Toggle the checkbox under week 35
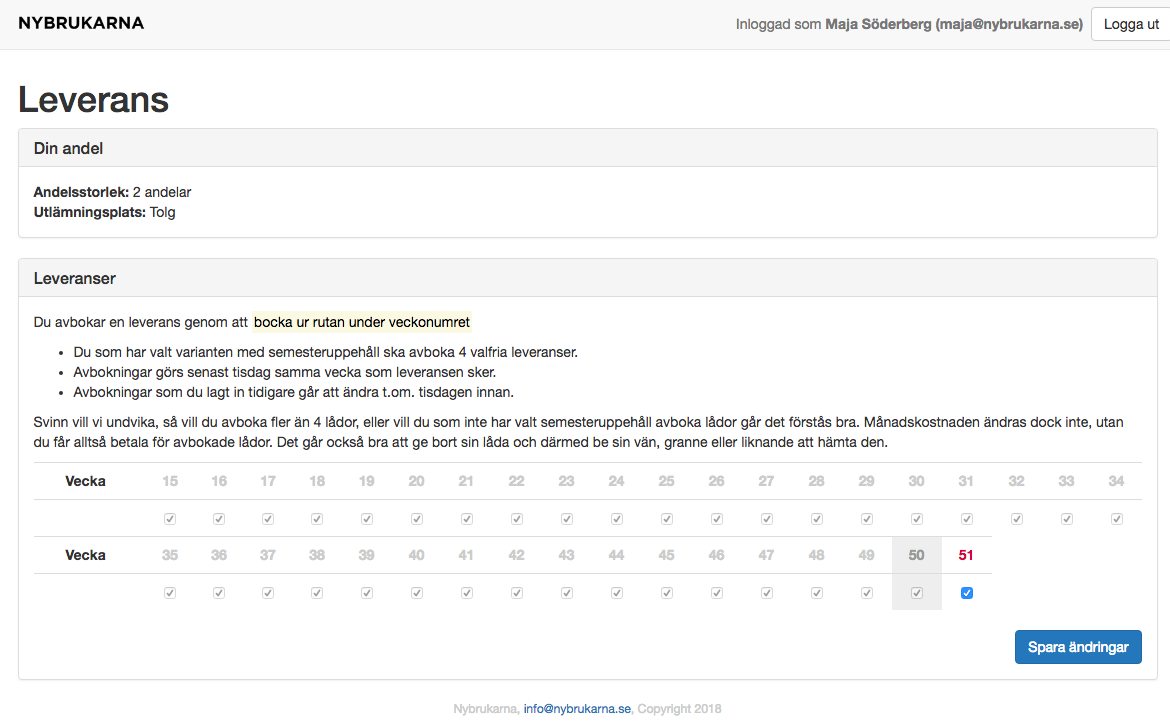The image size is (1170, 726). (170, 593)
